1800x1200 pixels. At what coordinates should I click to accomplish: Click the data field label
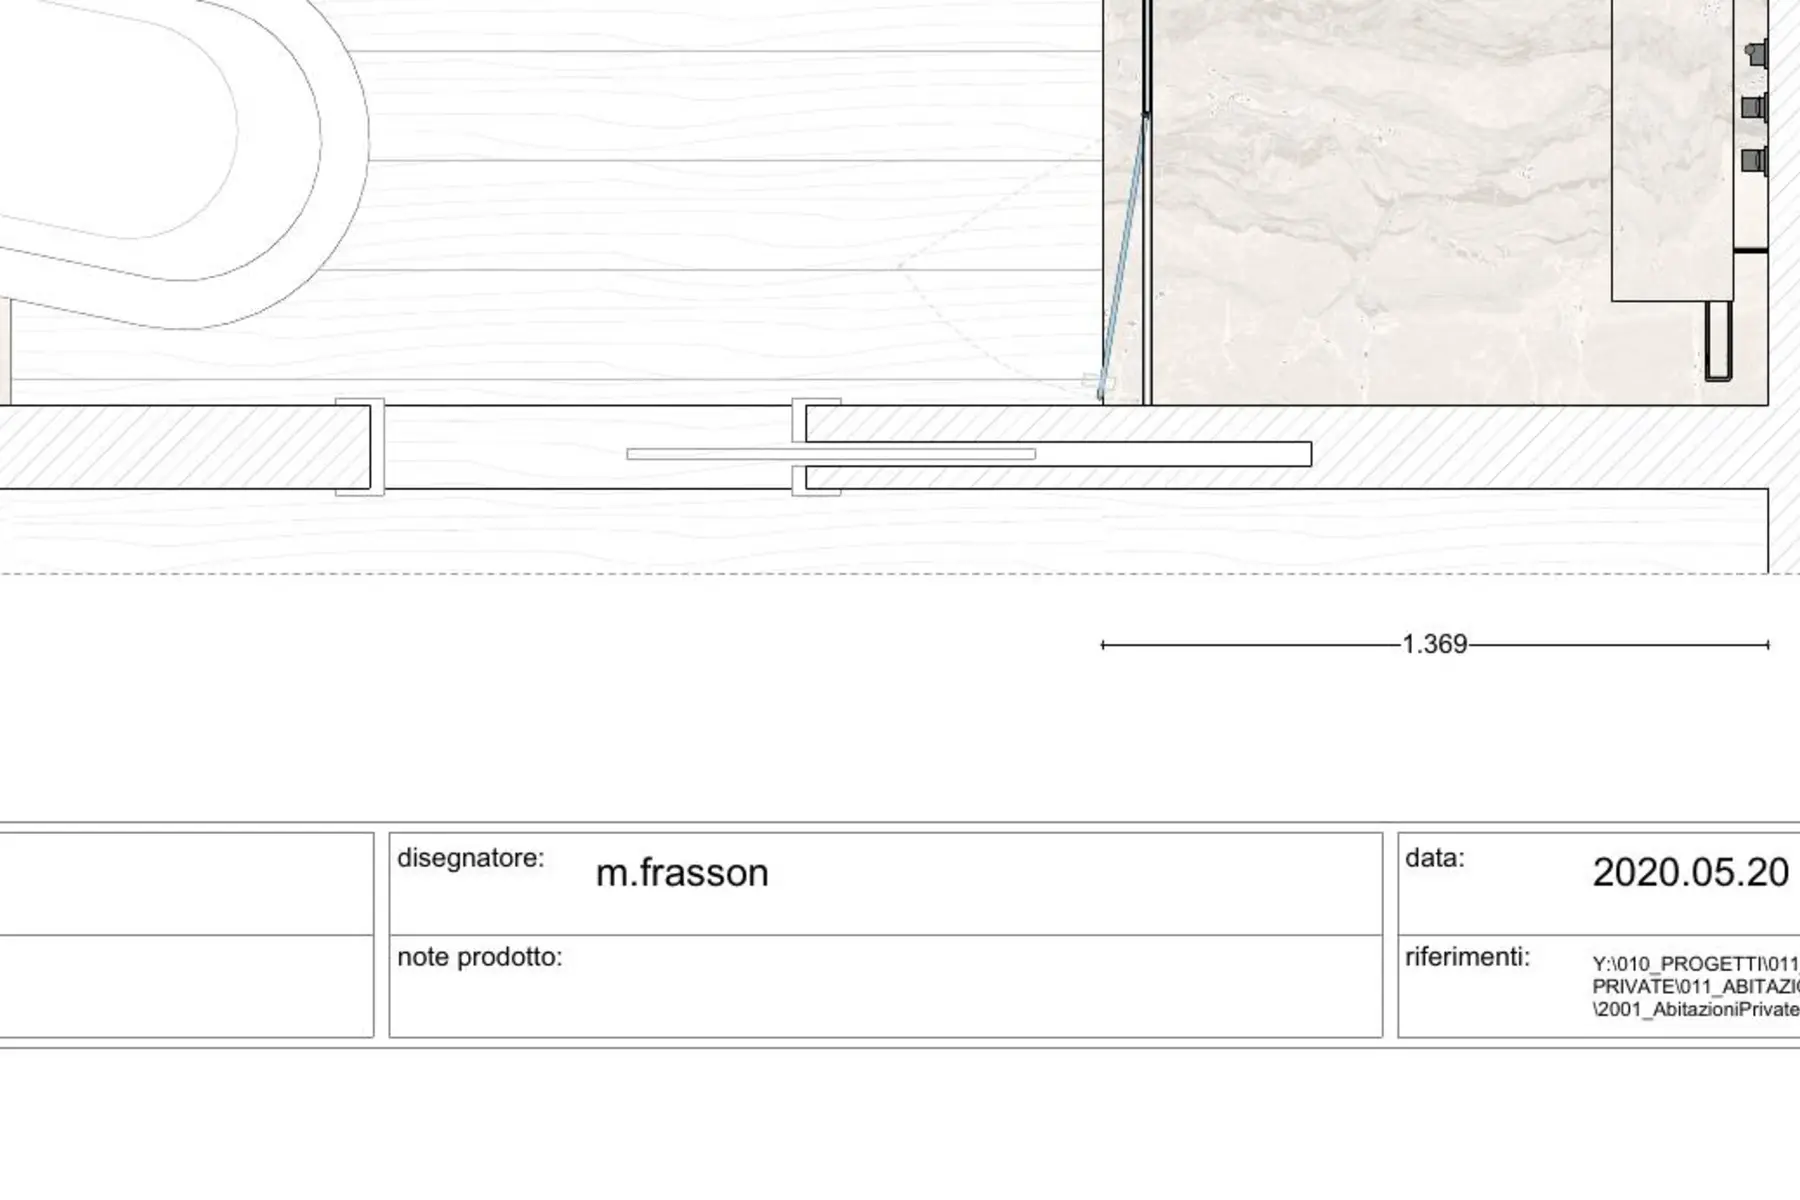[1434, 858]
